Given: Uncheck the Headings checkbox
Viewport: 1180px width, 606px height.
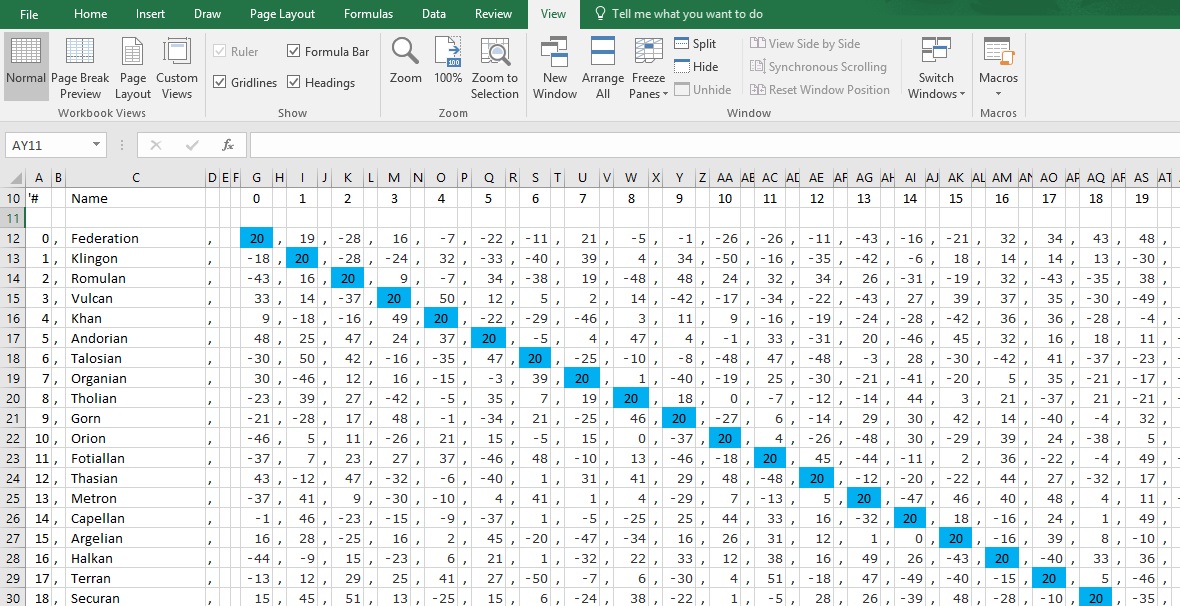Looking at the screenshot, I should click(293, 82).
